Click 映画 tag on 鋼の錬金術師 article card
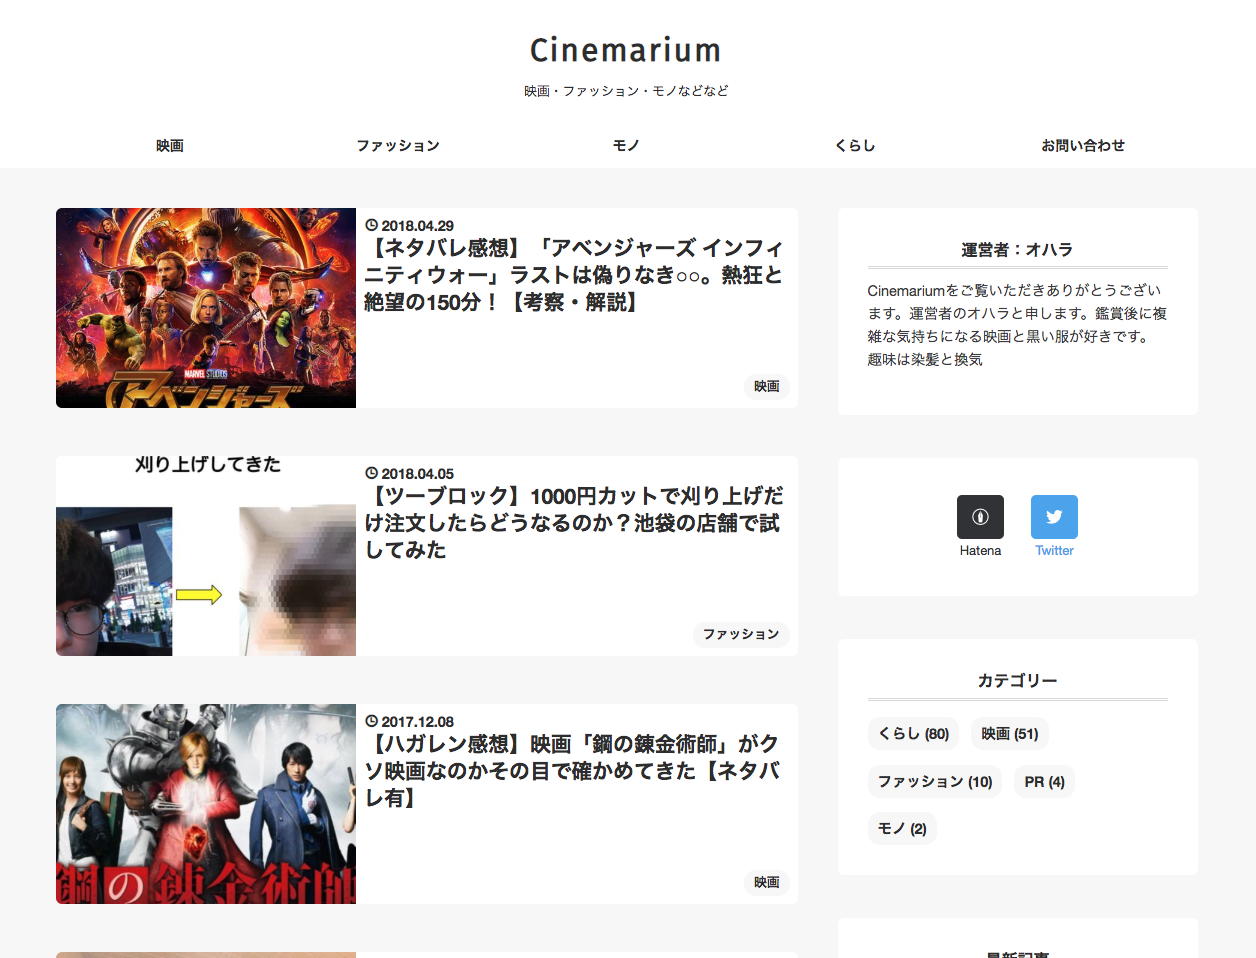The width and height of the screenshot is (1256, 958). 767,882
